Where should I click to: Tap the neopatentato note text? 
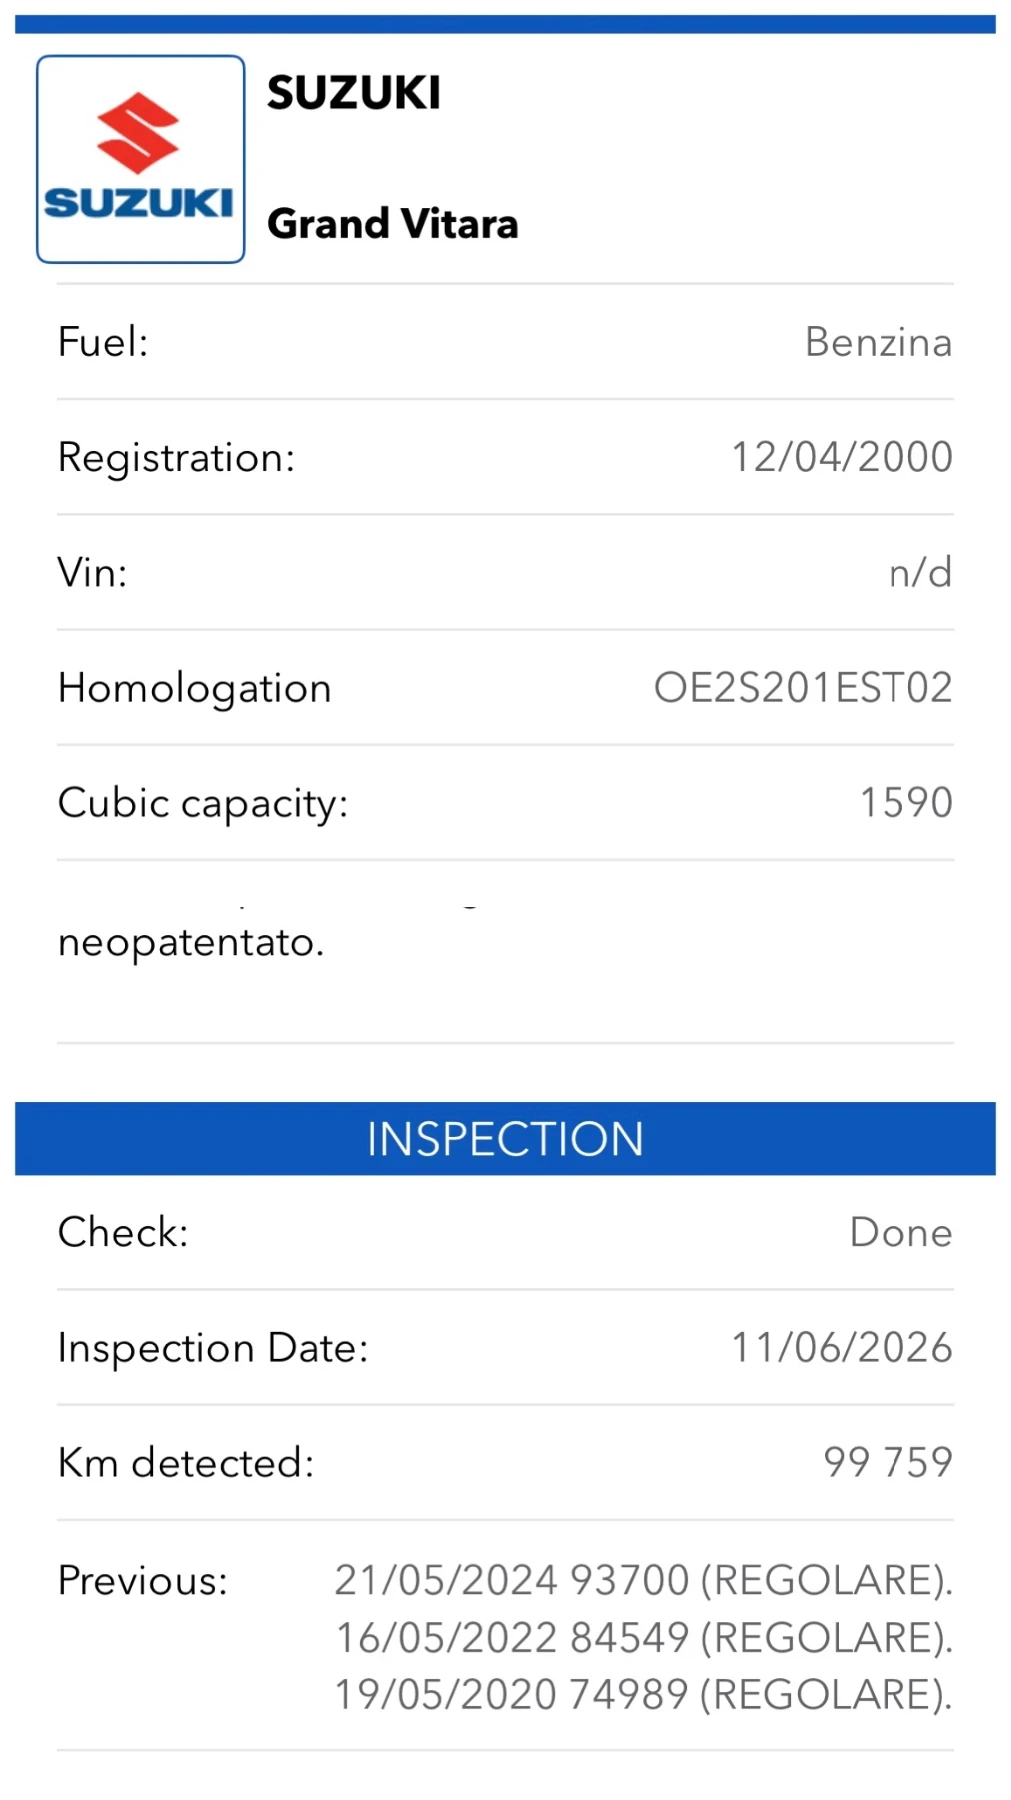click(191, 943)
